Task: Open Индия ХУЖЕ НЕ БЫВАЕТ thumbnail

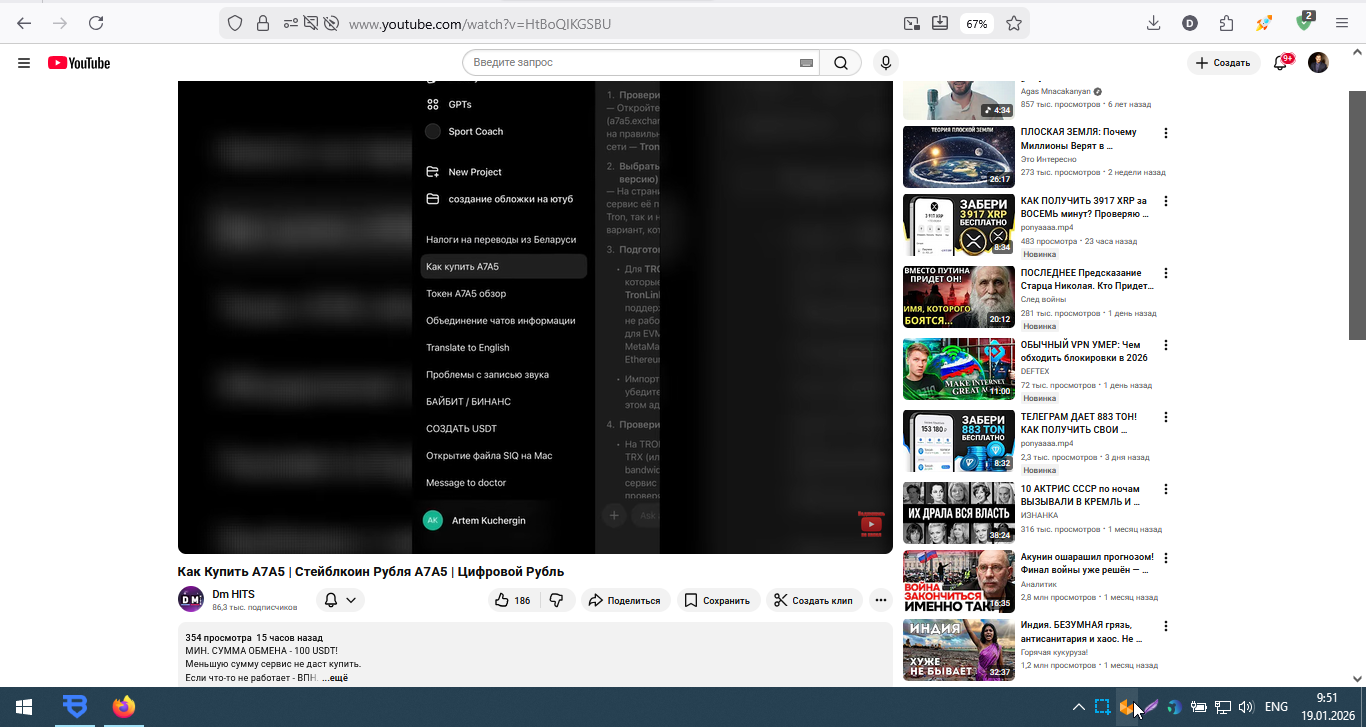Action: [x=959, y=650]
